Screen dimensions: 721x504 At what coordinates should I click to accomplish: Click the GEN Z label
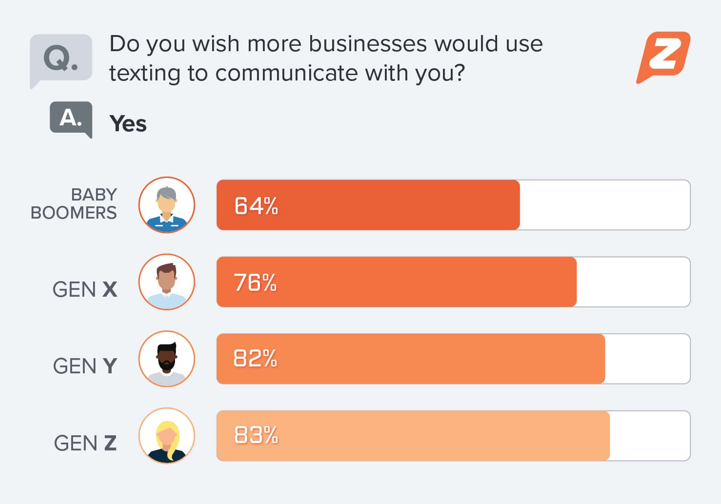coord(85,443)
